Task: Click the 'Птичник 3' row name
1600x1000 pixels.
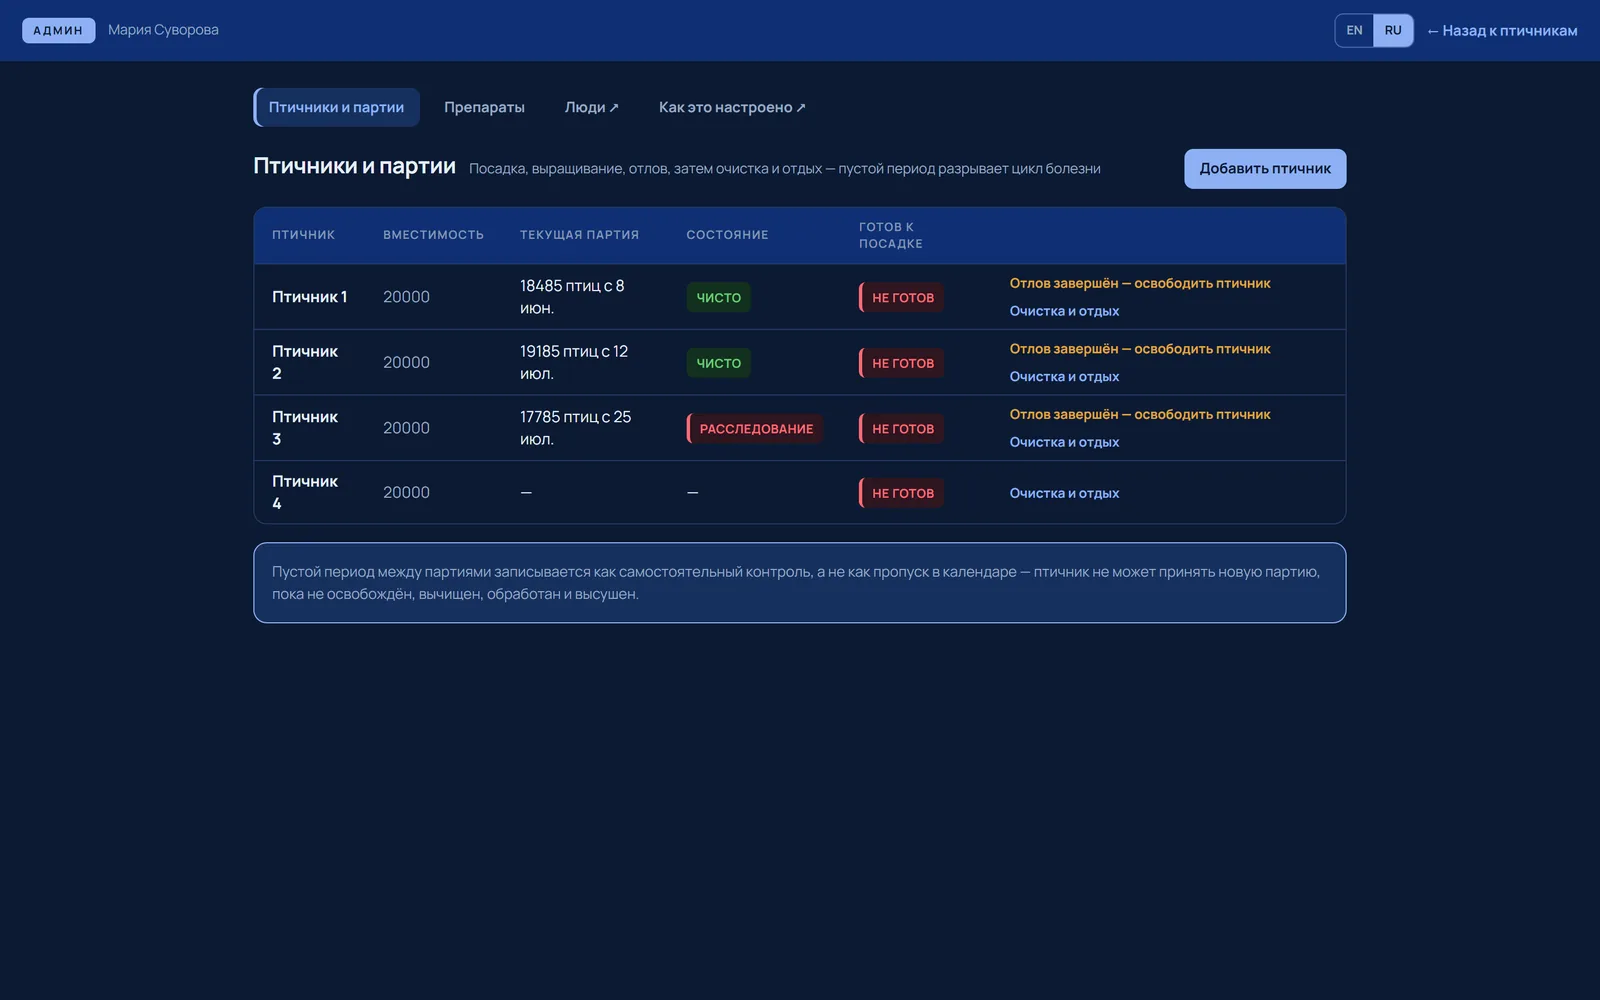Action: [x=305, y=428]
